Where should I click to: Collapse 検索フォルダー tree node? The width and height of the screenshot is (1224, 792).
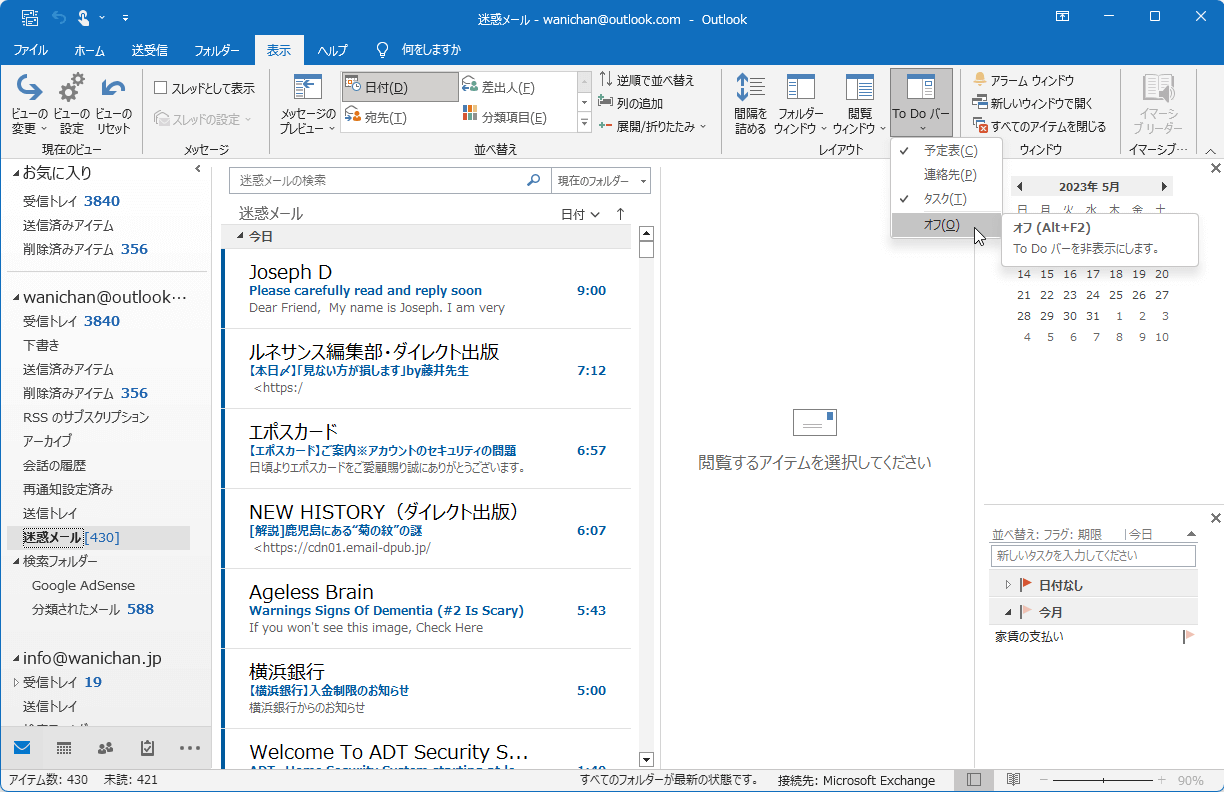pos(15,562)
